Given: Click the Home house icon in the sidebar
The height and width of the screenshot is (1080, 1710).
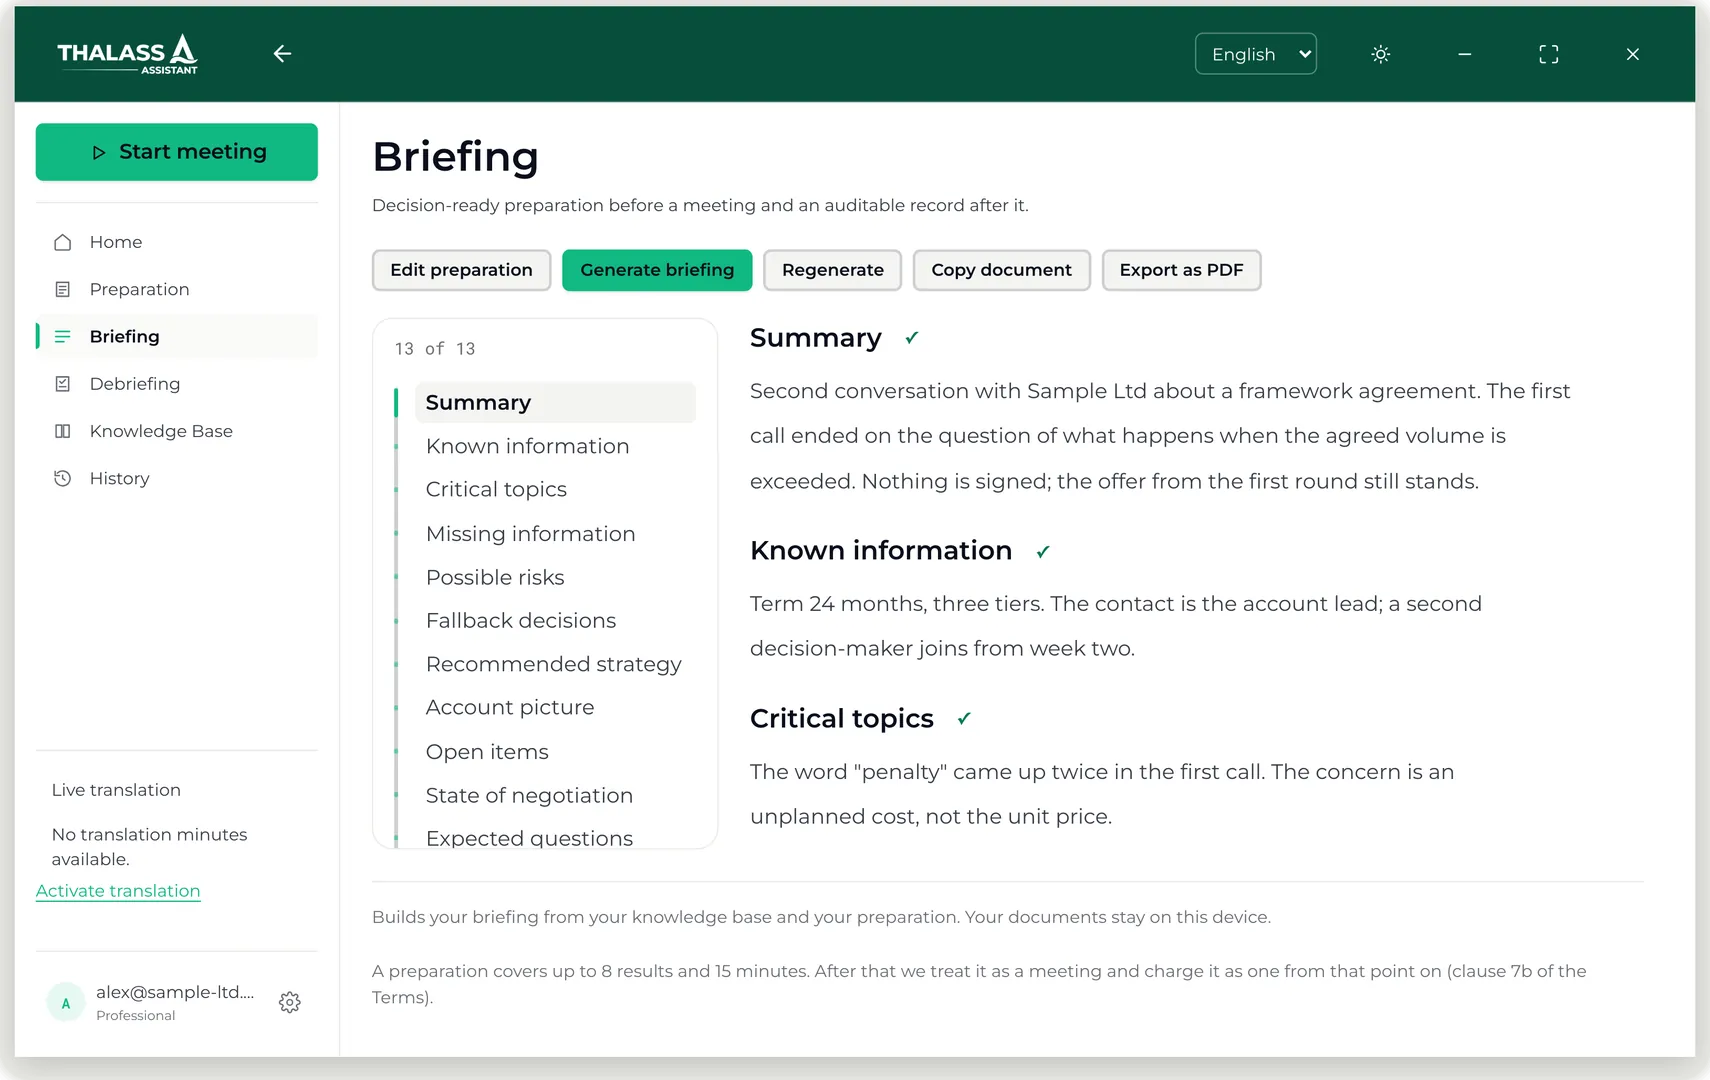Looking at the screenshot, I should click(x=63, y=242).
